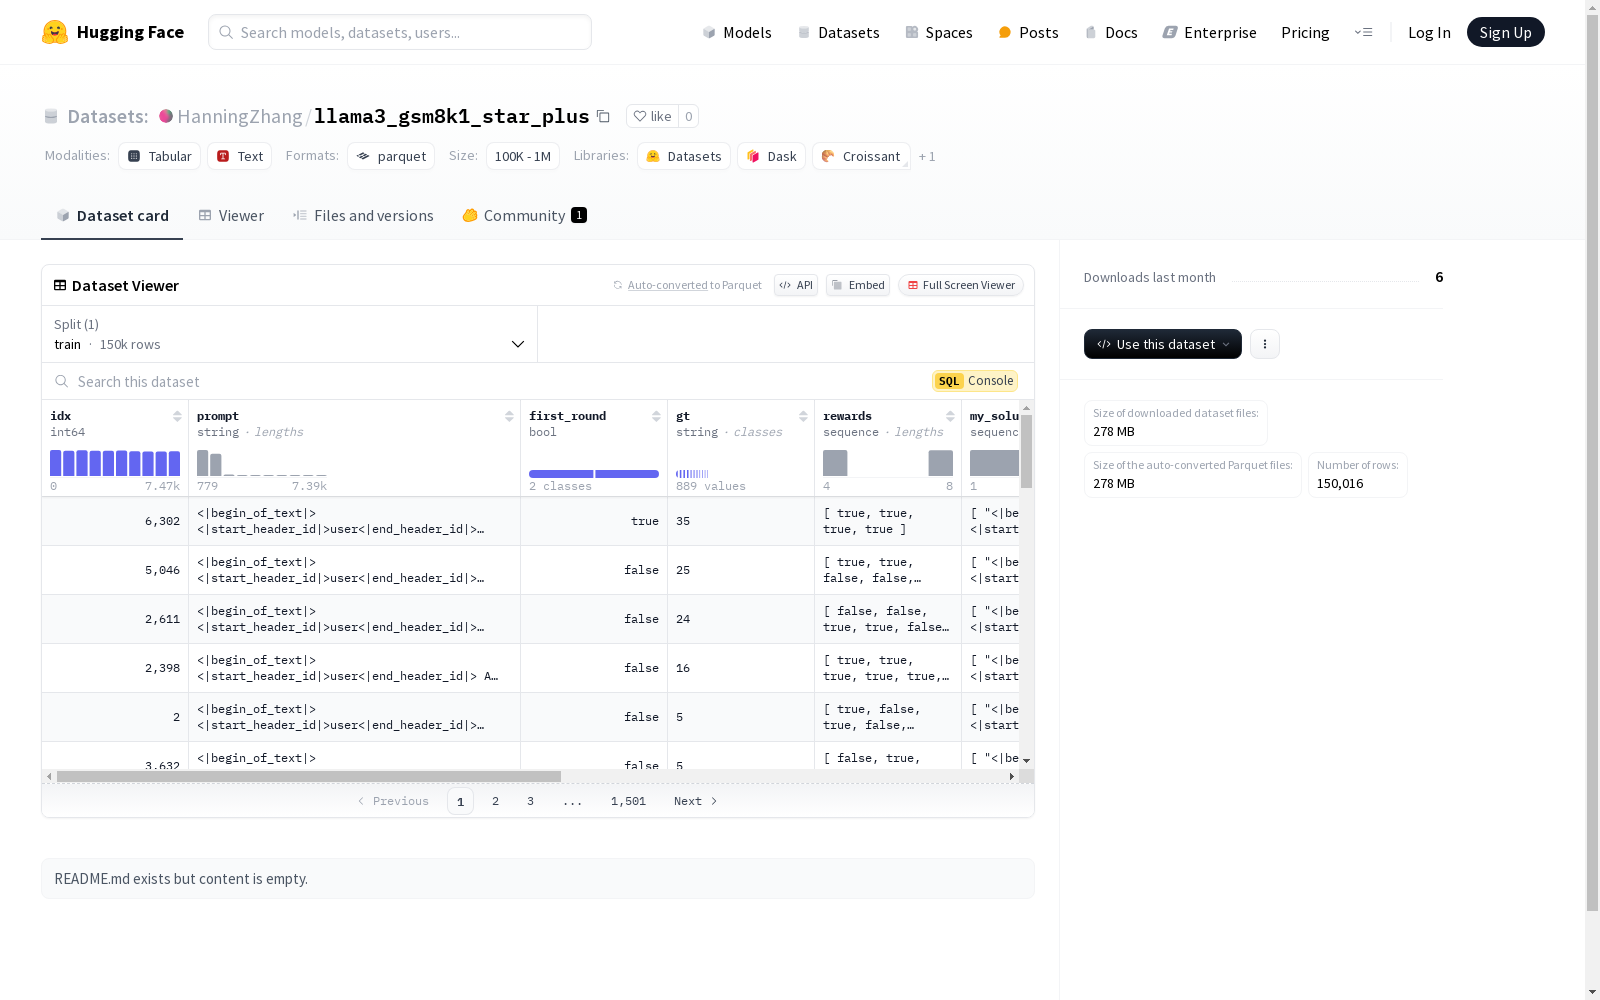Click the llama3_gsm8k_star_plus dataset title
The width and height of the screenshot is (1600, 1000).
pos(452,116)
